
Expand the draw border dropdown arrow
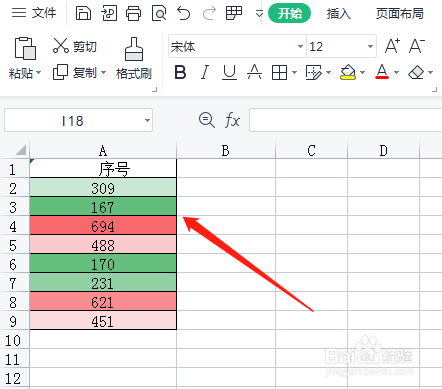(x=328, y=72)
